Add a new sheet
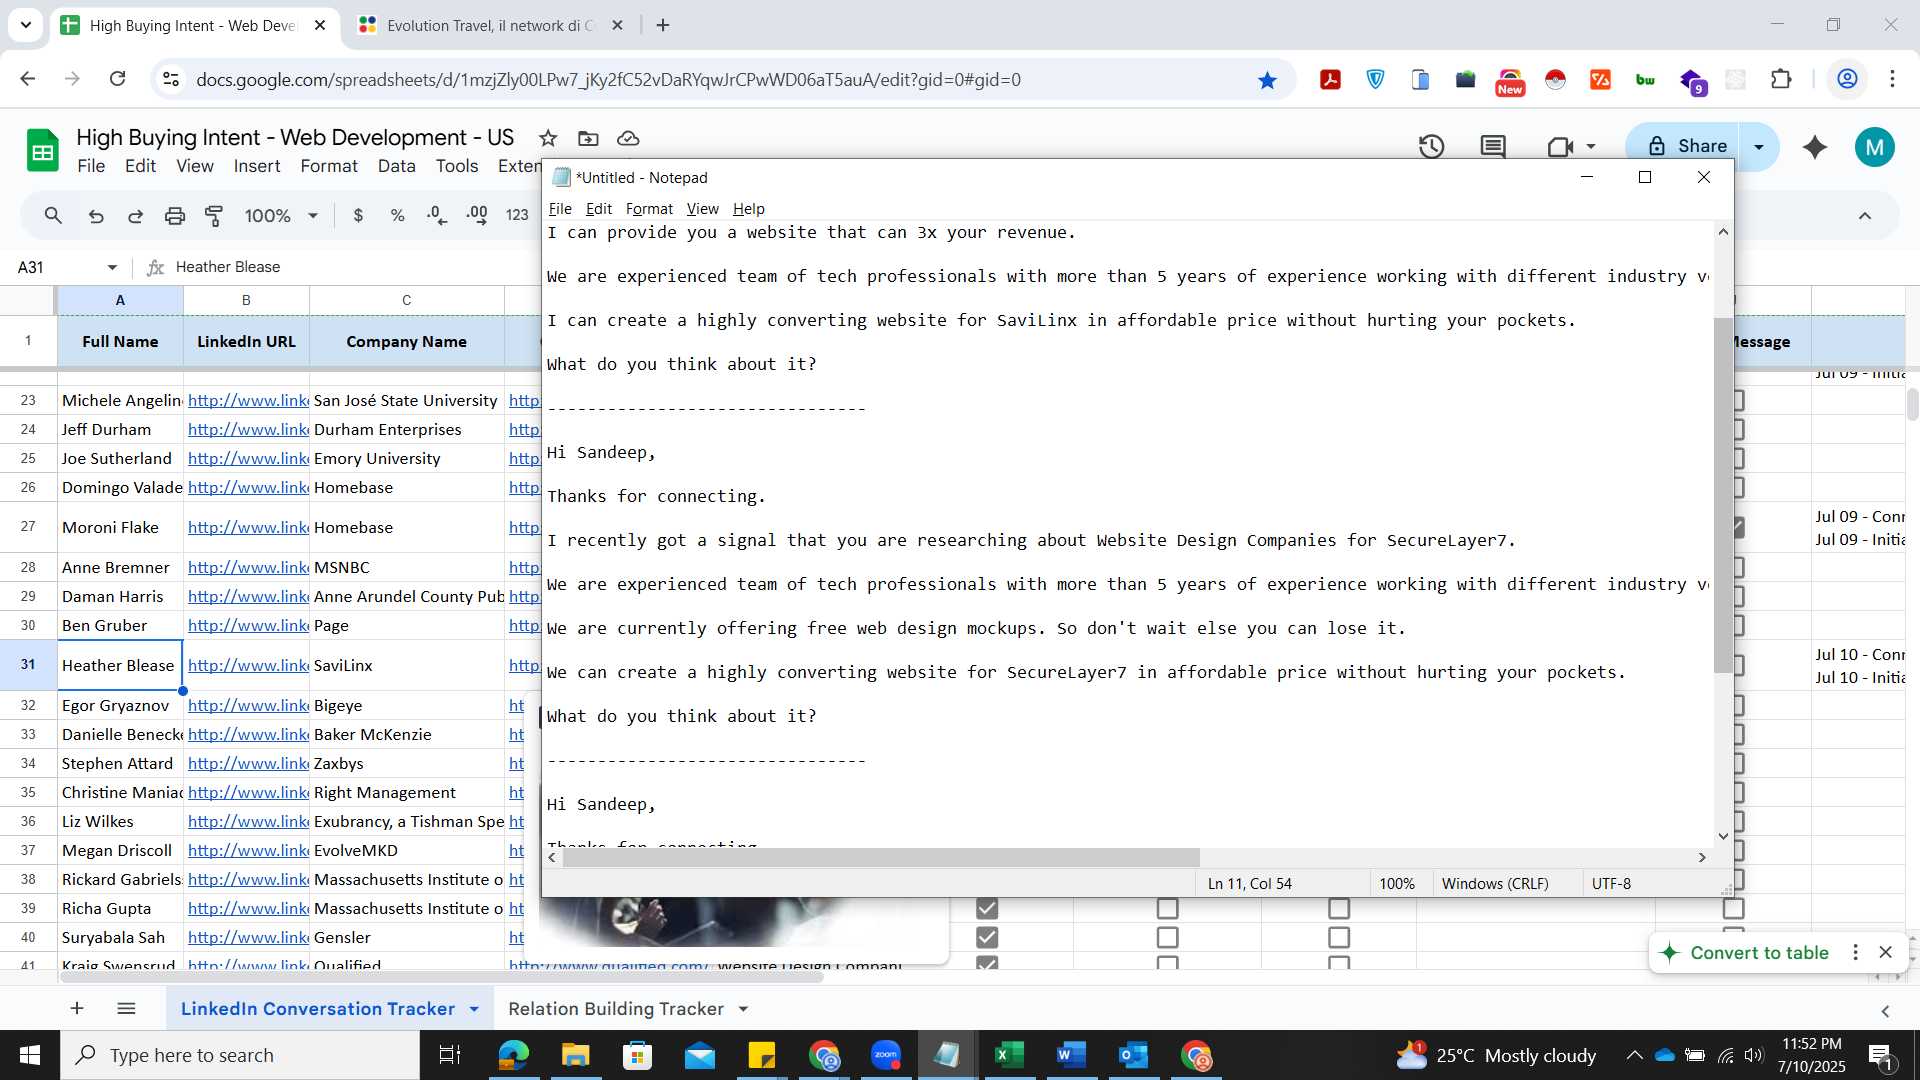Screen dimensions: 1920x1080 pyautogui.click(x=77, y=1008)
